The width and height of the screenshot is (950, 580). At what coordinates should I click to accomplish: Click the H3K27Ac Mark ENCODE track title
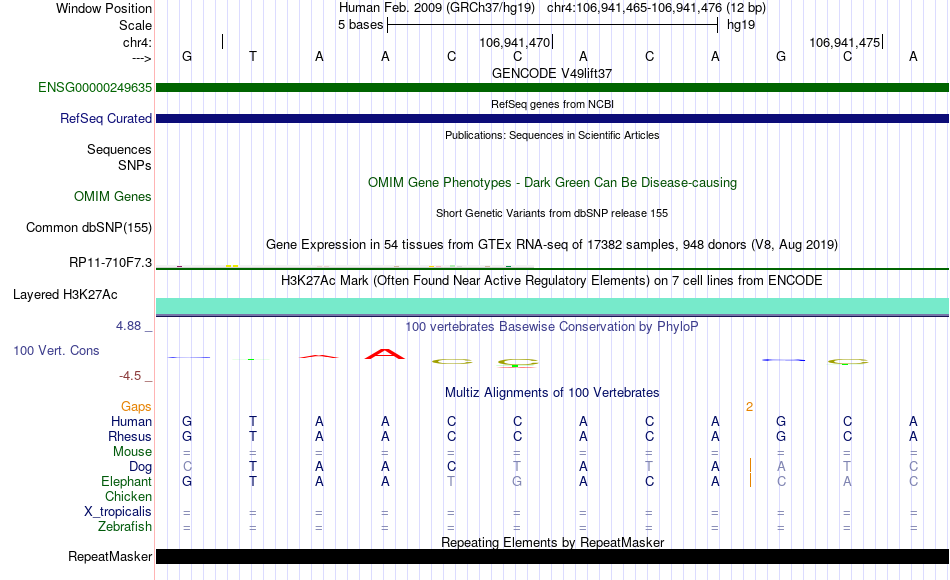[x=552, y=281]
